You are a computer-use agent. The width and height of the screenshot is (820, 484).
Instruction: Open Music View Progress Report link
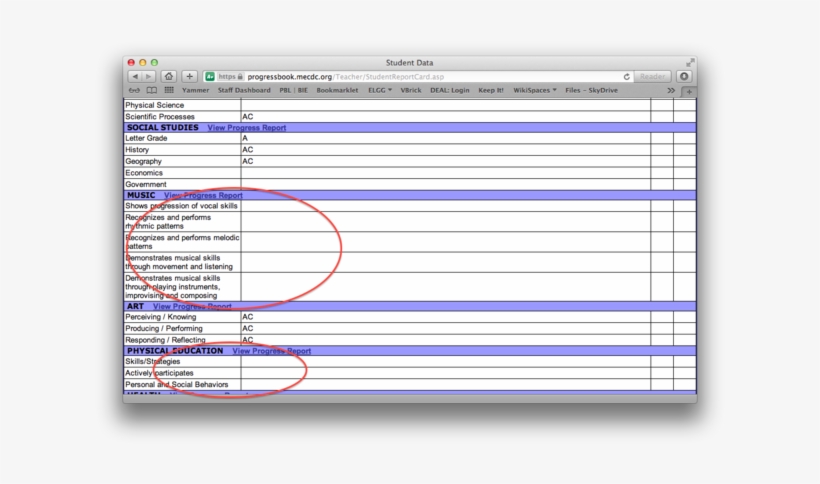pyautogui.click(x=203, y=195)
